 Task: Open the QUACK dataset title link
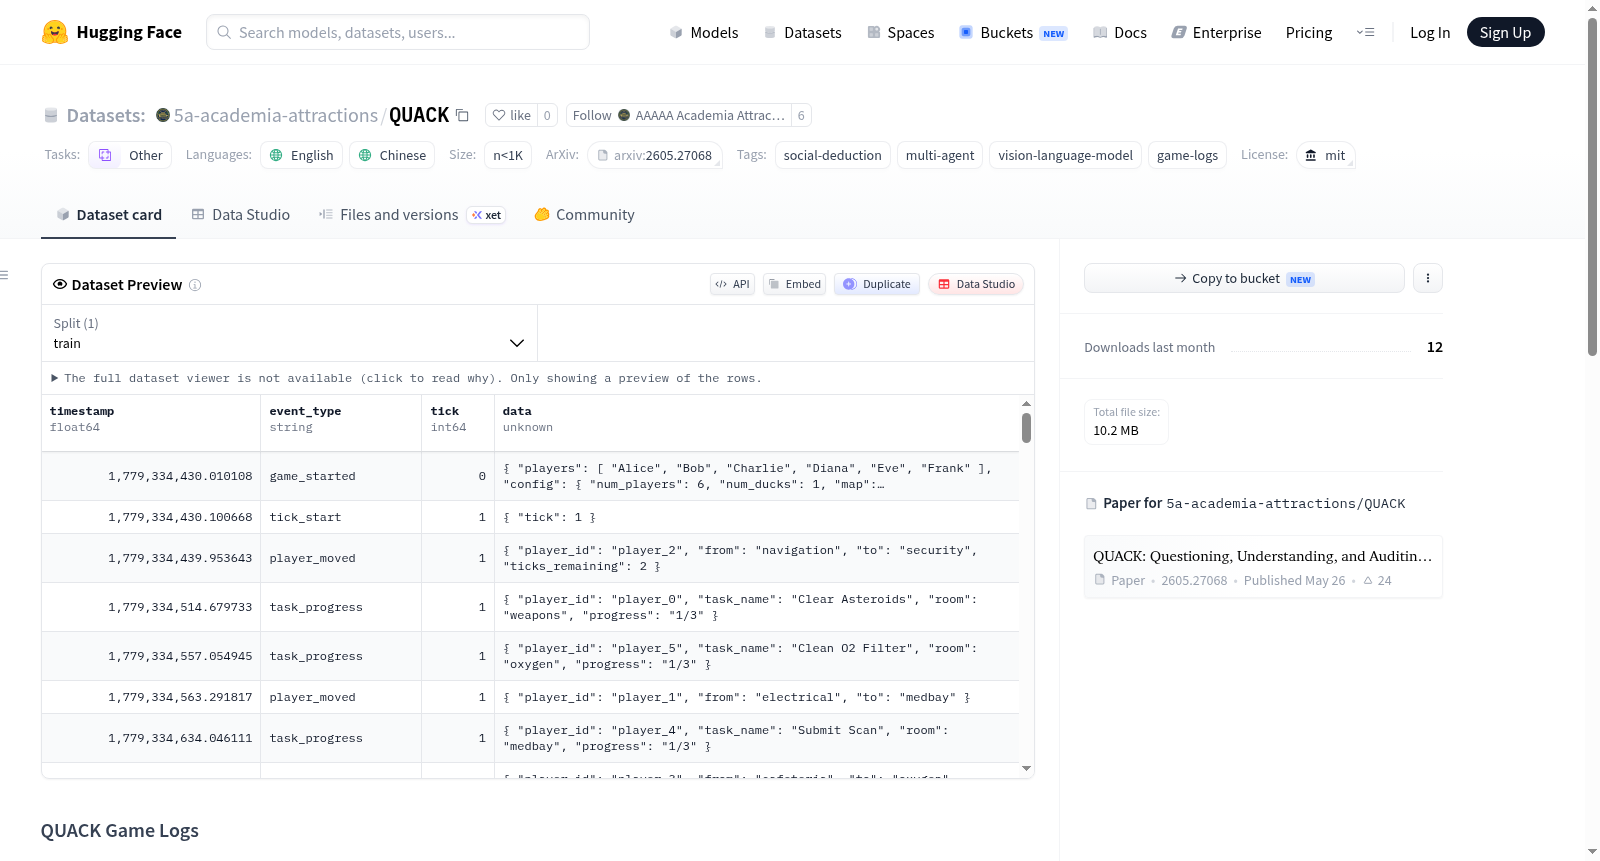(419, 115)
